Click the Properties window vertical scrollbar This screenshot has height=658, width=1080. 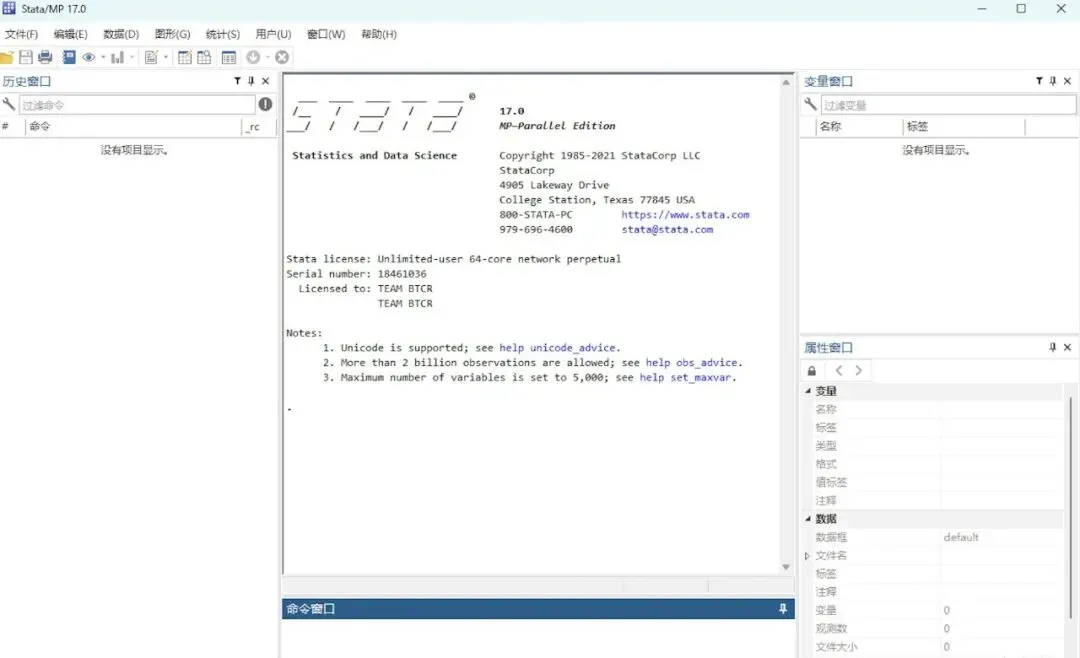(x=1070, y=506)
